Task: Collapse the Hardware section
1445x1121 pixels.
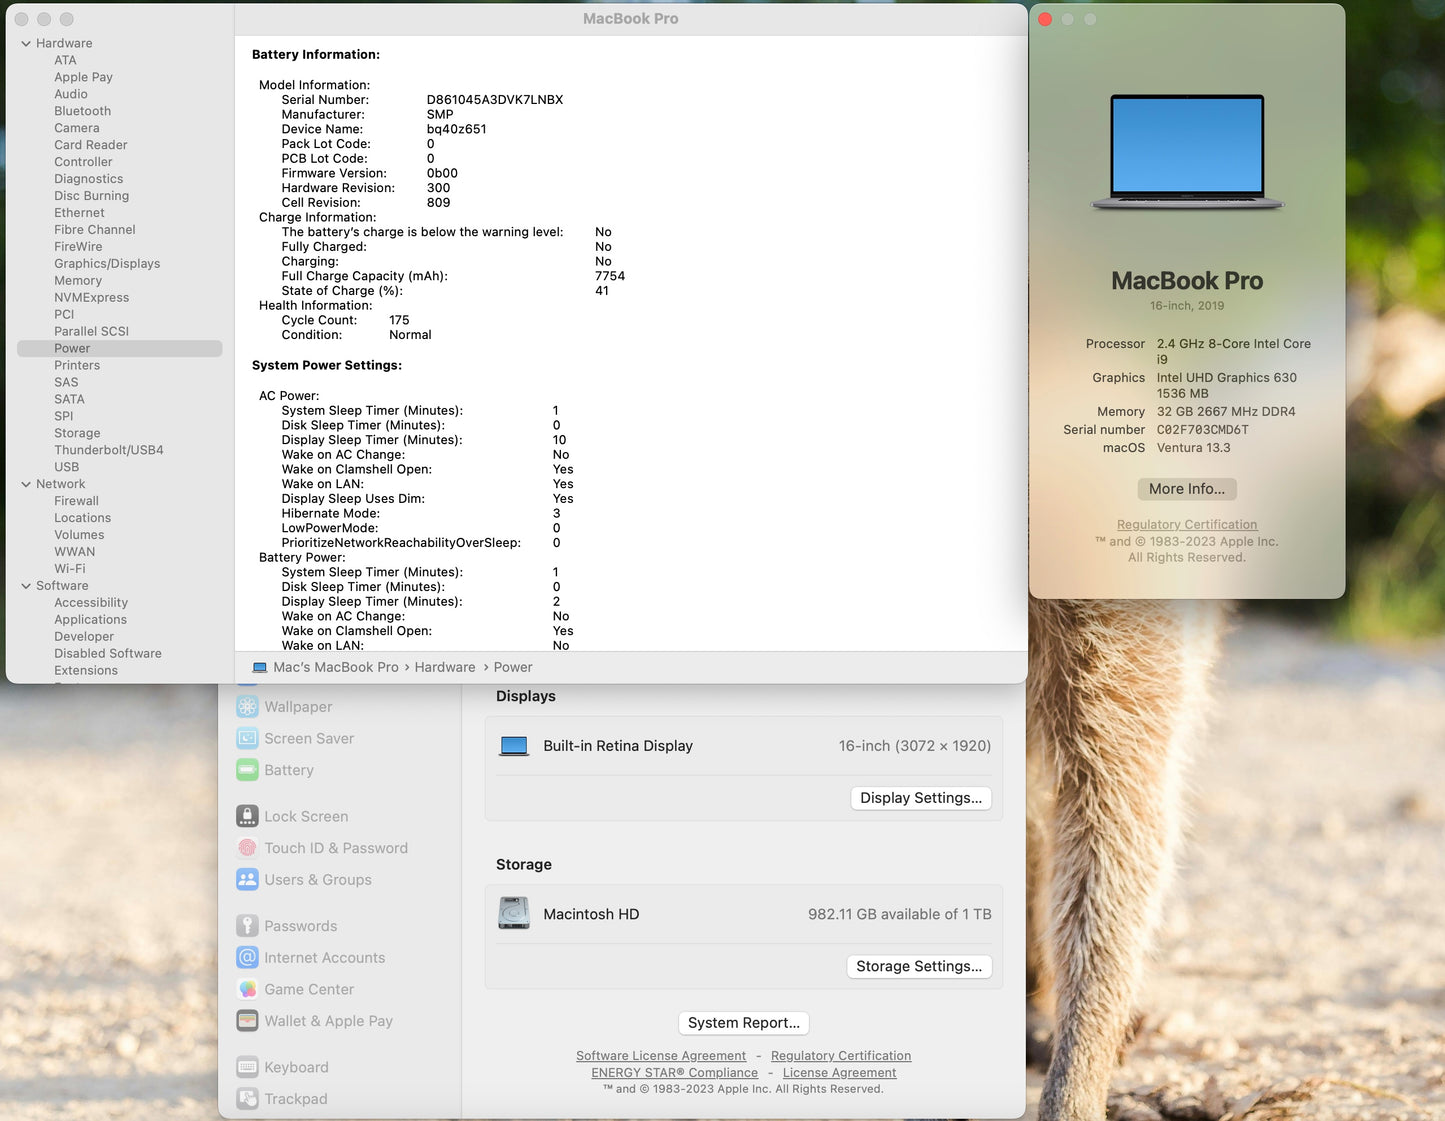Action: (x=25, y=43)
